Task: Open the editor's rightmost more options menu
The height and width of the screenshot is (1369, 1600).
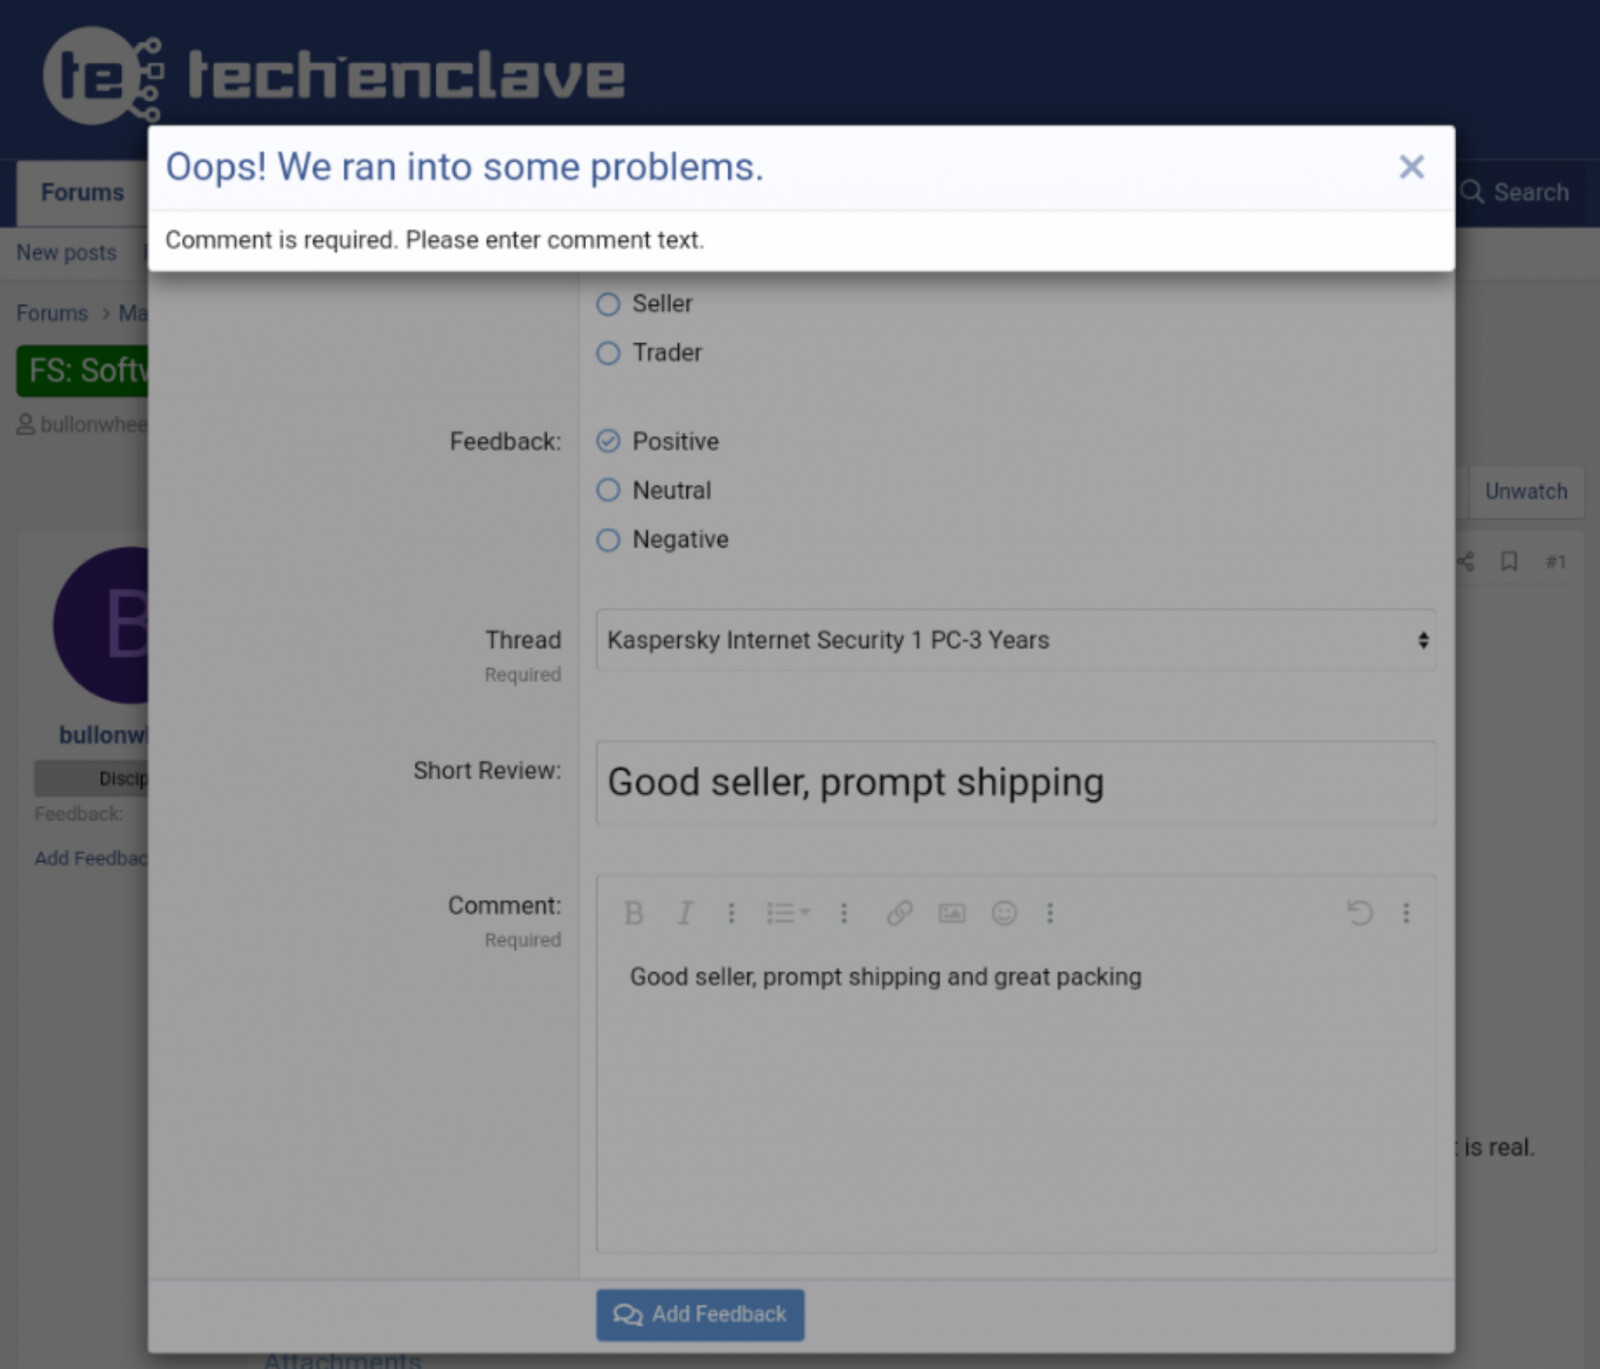Action: 1406,913
